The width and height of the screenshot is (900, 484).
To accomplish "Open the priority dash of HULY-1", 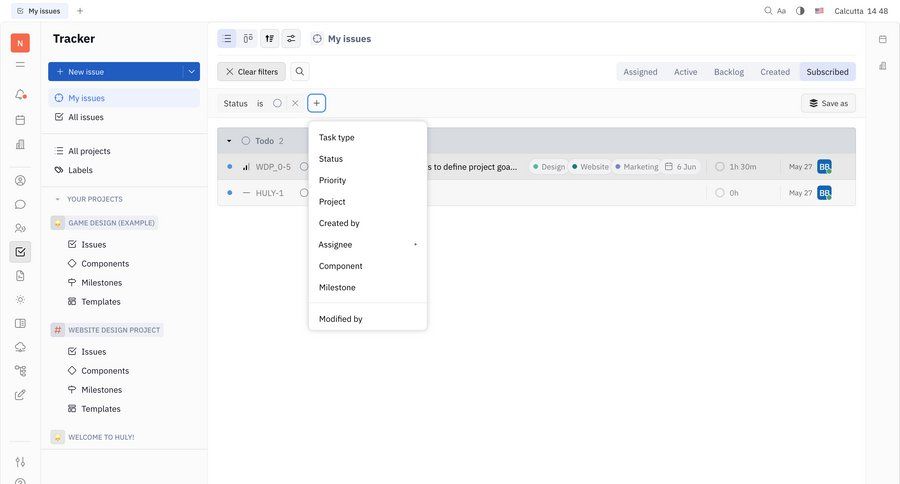I will click(x=246, y=193).
